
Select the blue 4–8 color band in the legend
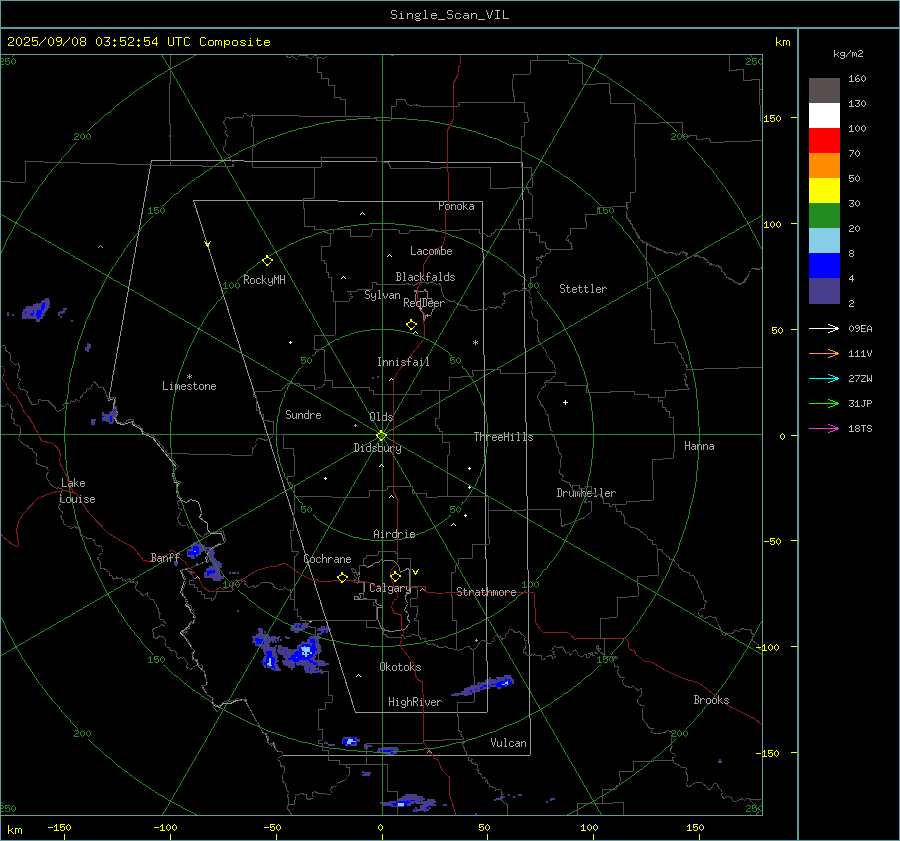824,266
